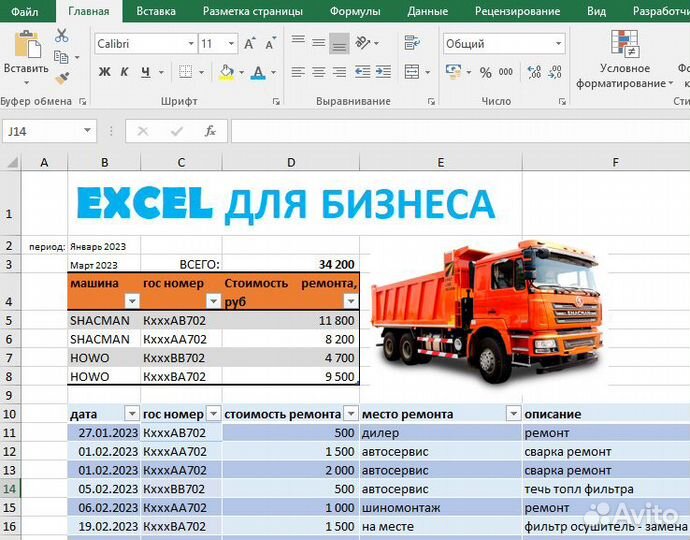Open Conditional Formatting (Условное форматирование)
Image resolution: width=690 pixels, height=540 pixels.
625,59
